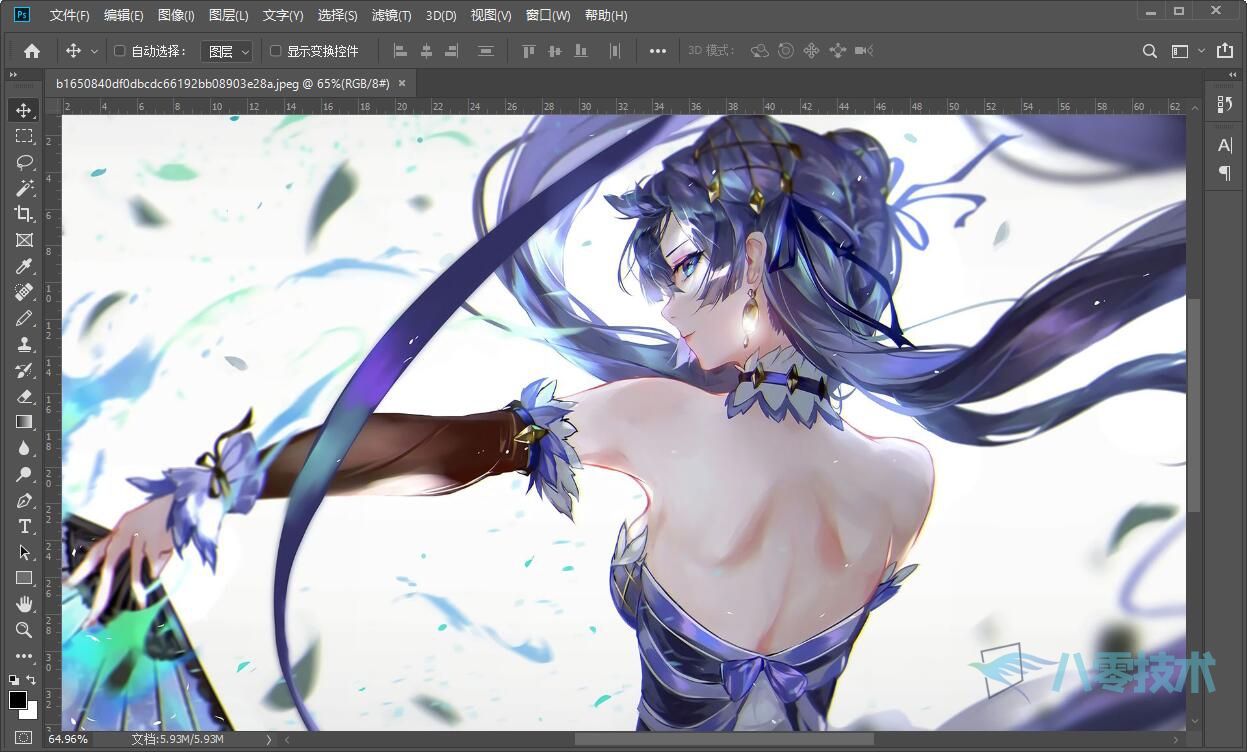Select the Pencil tool
This screenshot has width=1247, height=752.
(x=24, y=318)
